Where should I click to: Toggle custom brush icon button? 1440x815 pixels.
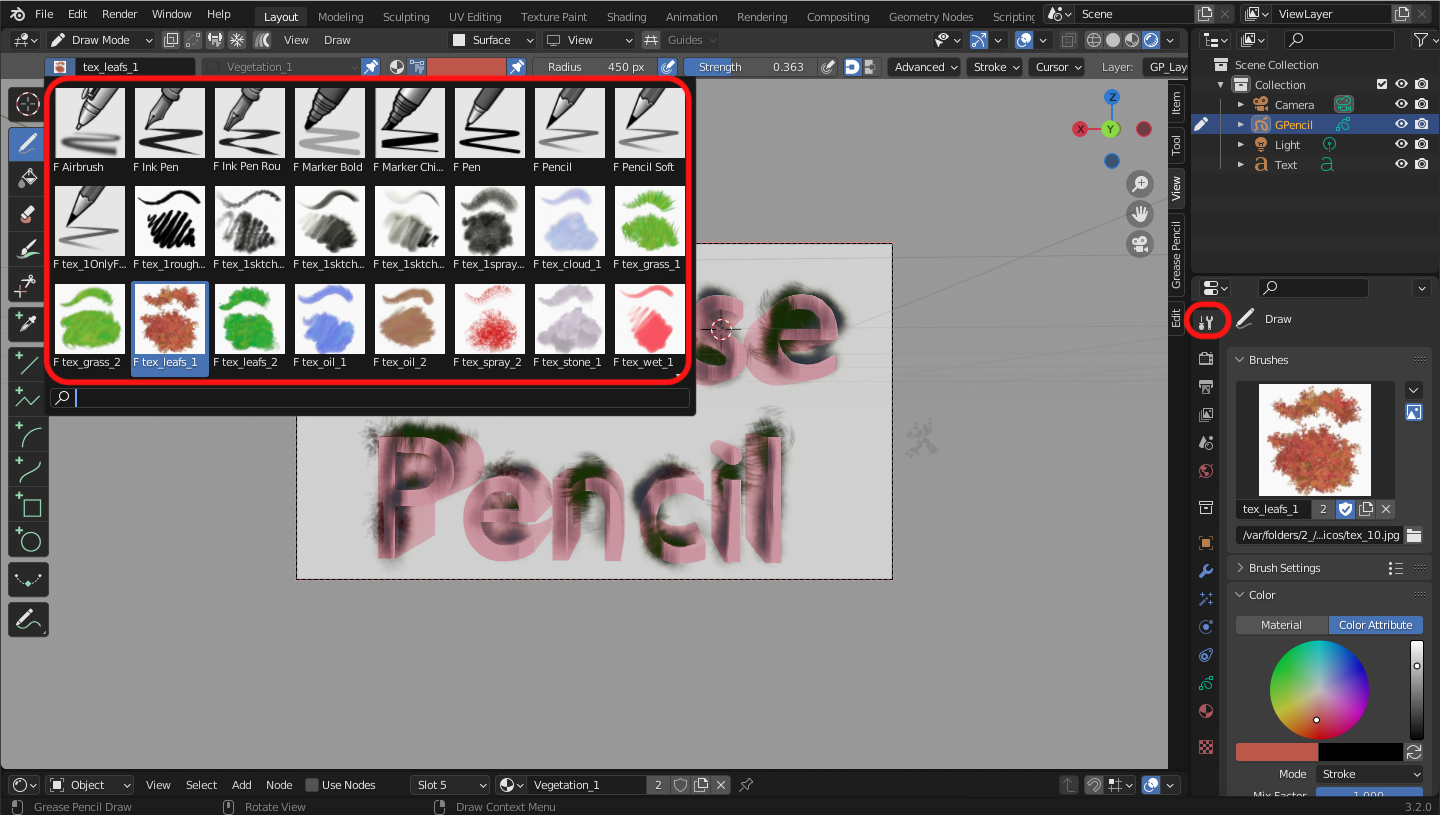[x=1413, y=412]
